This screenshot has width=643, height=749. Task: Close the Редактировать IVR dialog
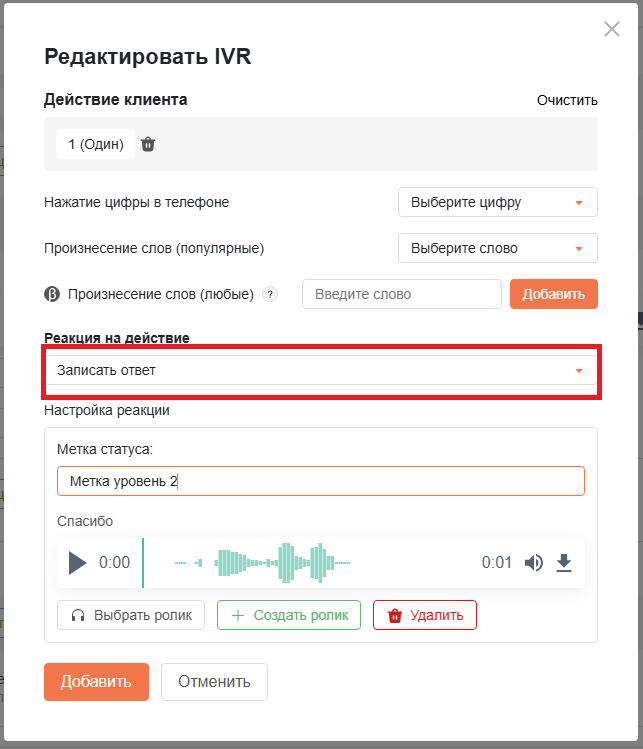point(611,29)
